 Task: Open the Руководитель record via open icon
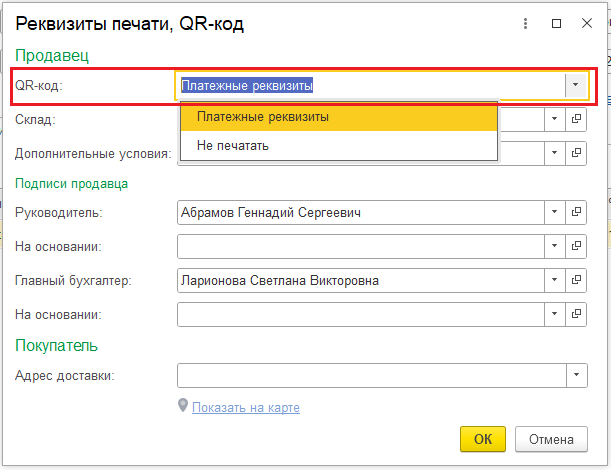click(x=576, y=212)
